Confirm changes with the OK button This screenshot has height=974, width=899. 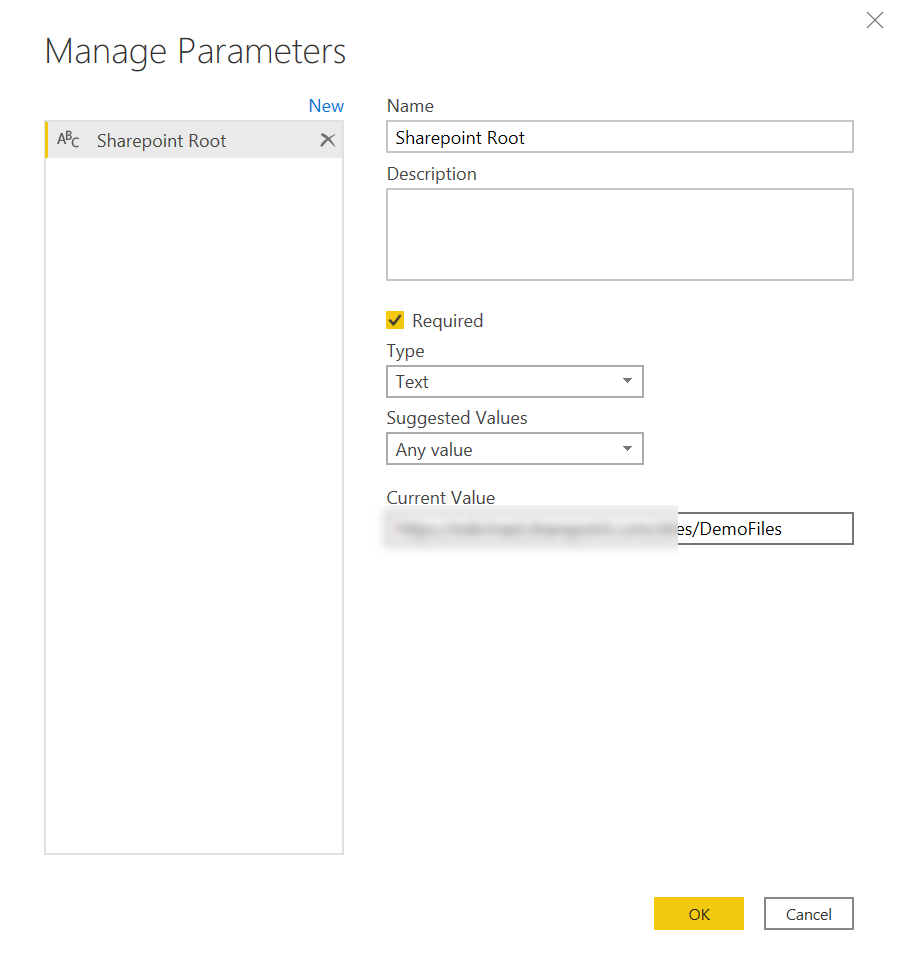point(698,914)
